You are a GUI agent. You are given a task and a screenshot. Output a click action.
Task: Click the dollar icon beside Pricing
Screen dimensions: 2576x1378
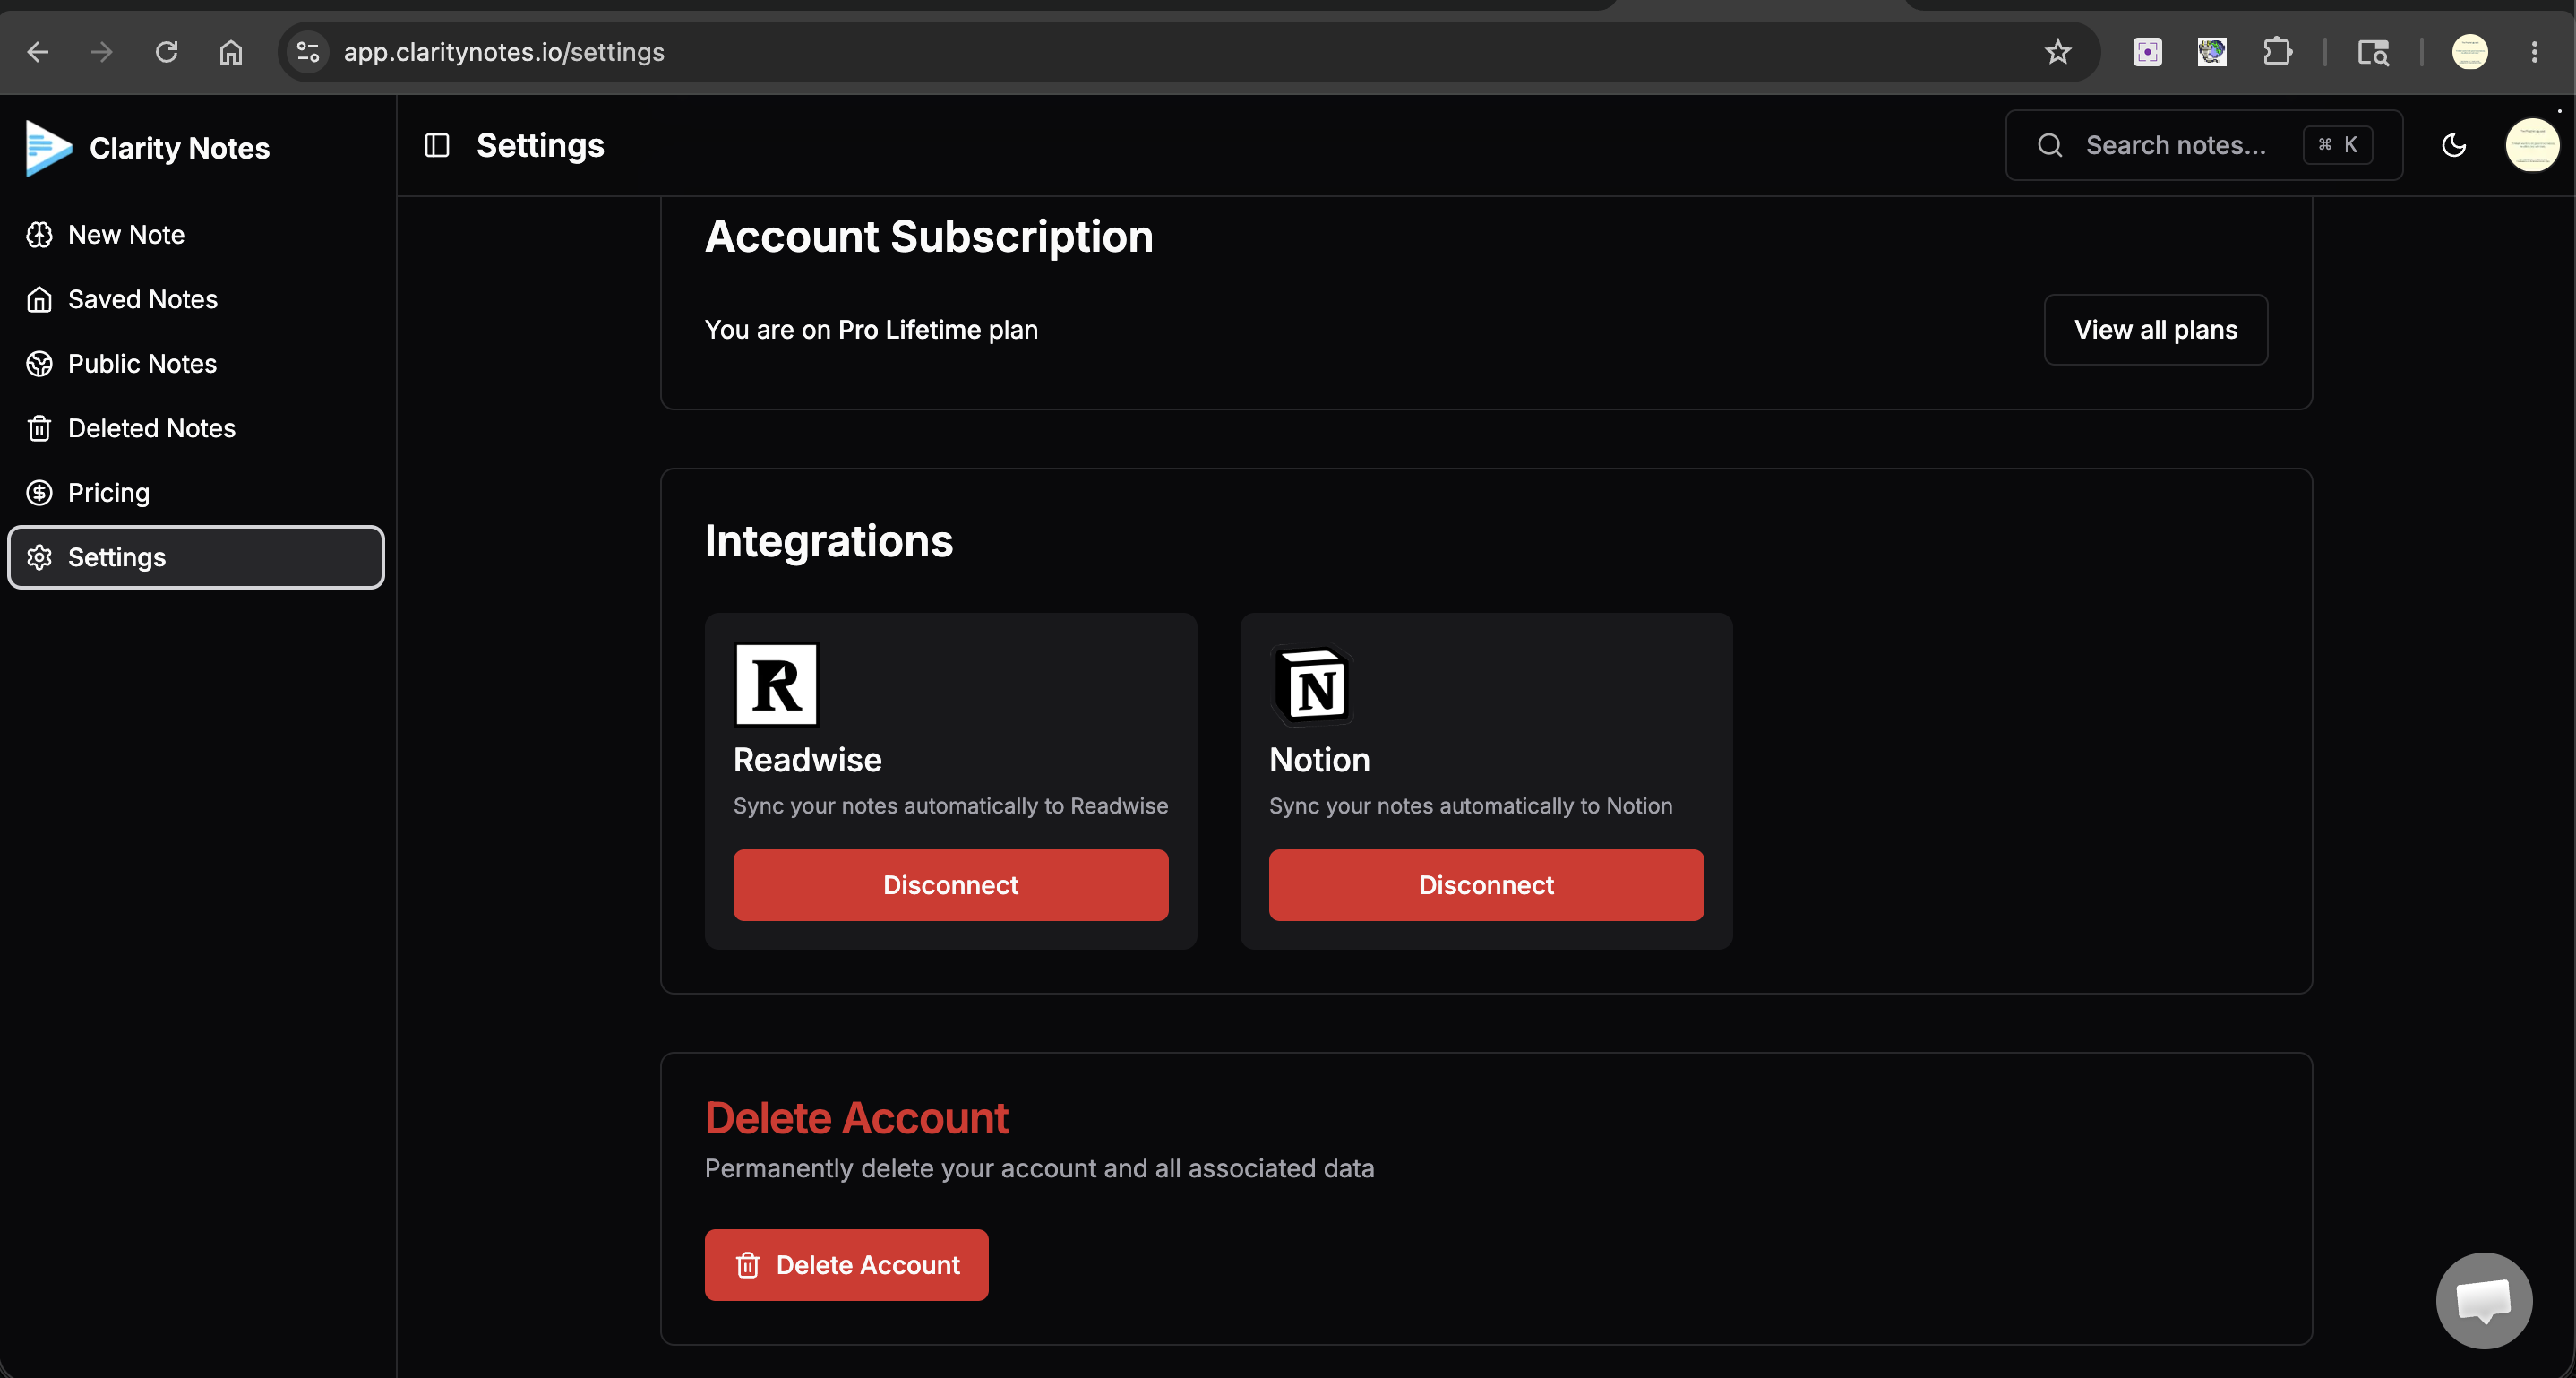(39, 493)
